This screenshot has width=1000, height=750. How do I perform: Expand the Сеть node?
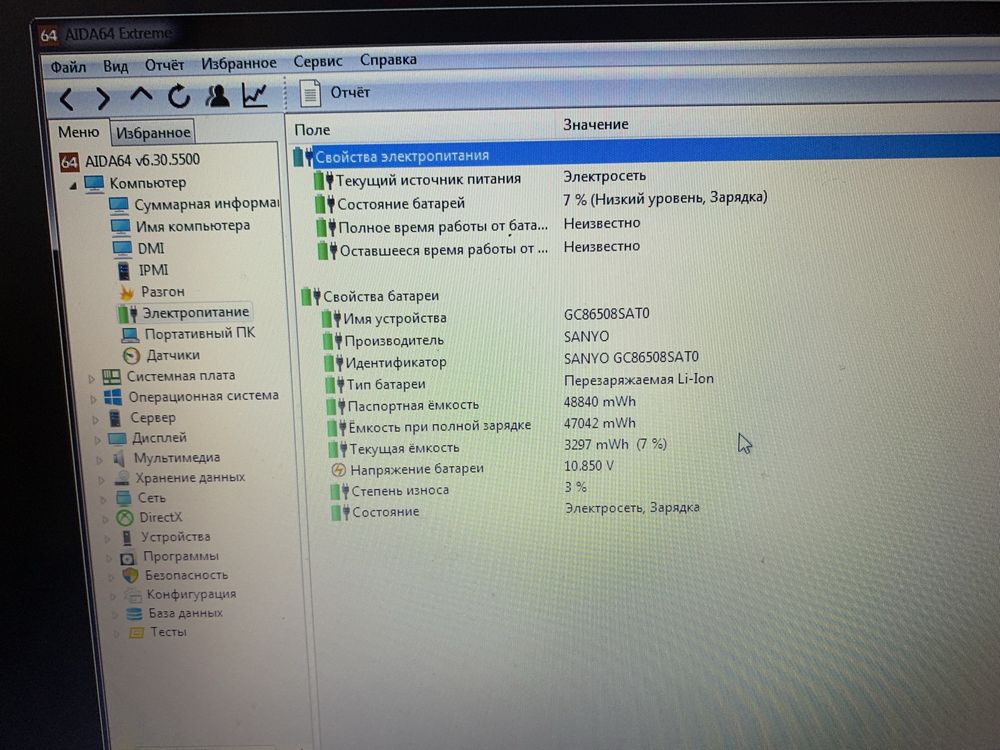click(103, 499)
